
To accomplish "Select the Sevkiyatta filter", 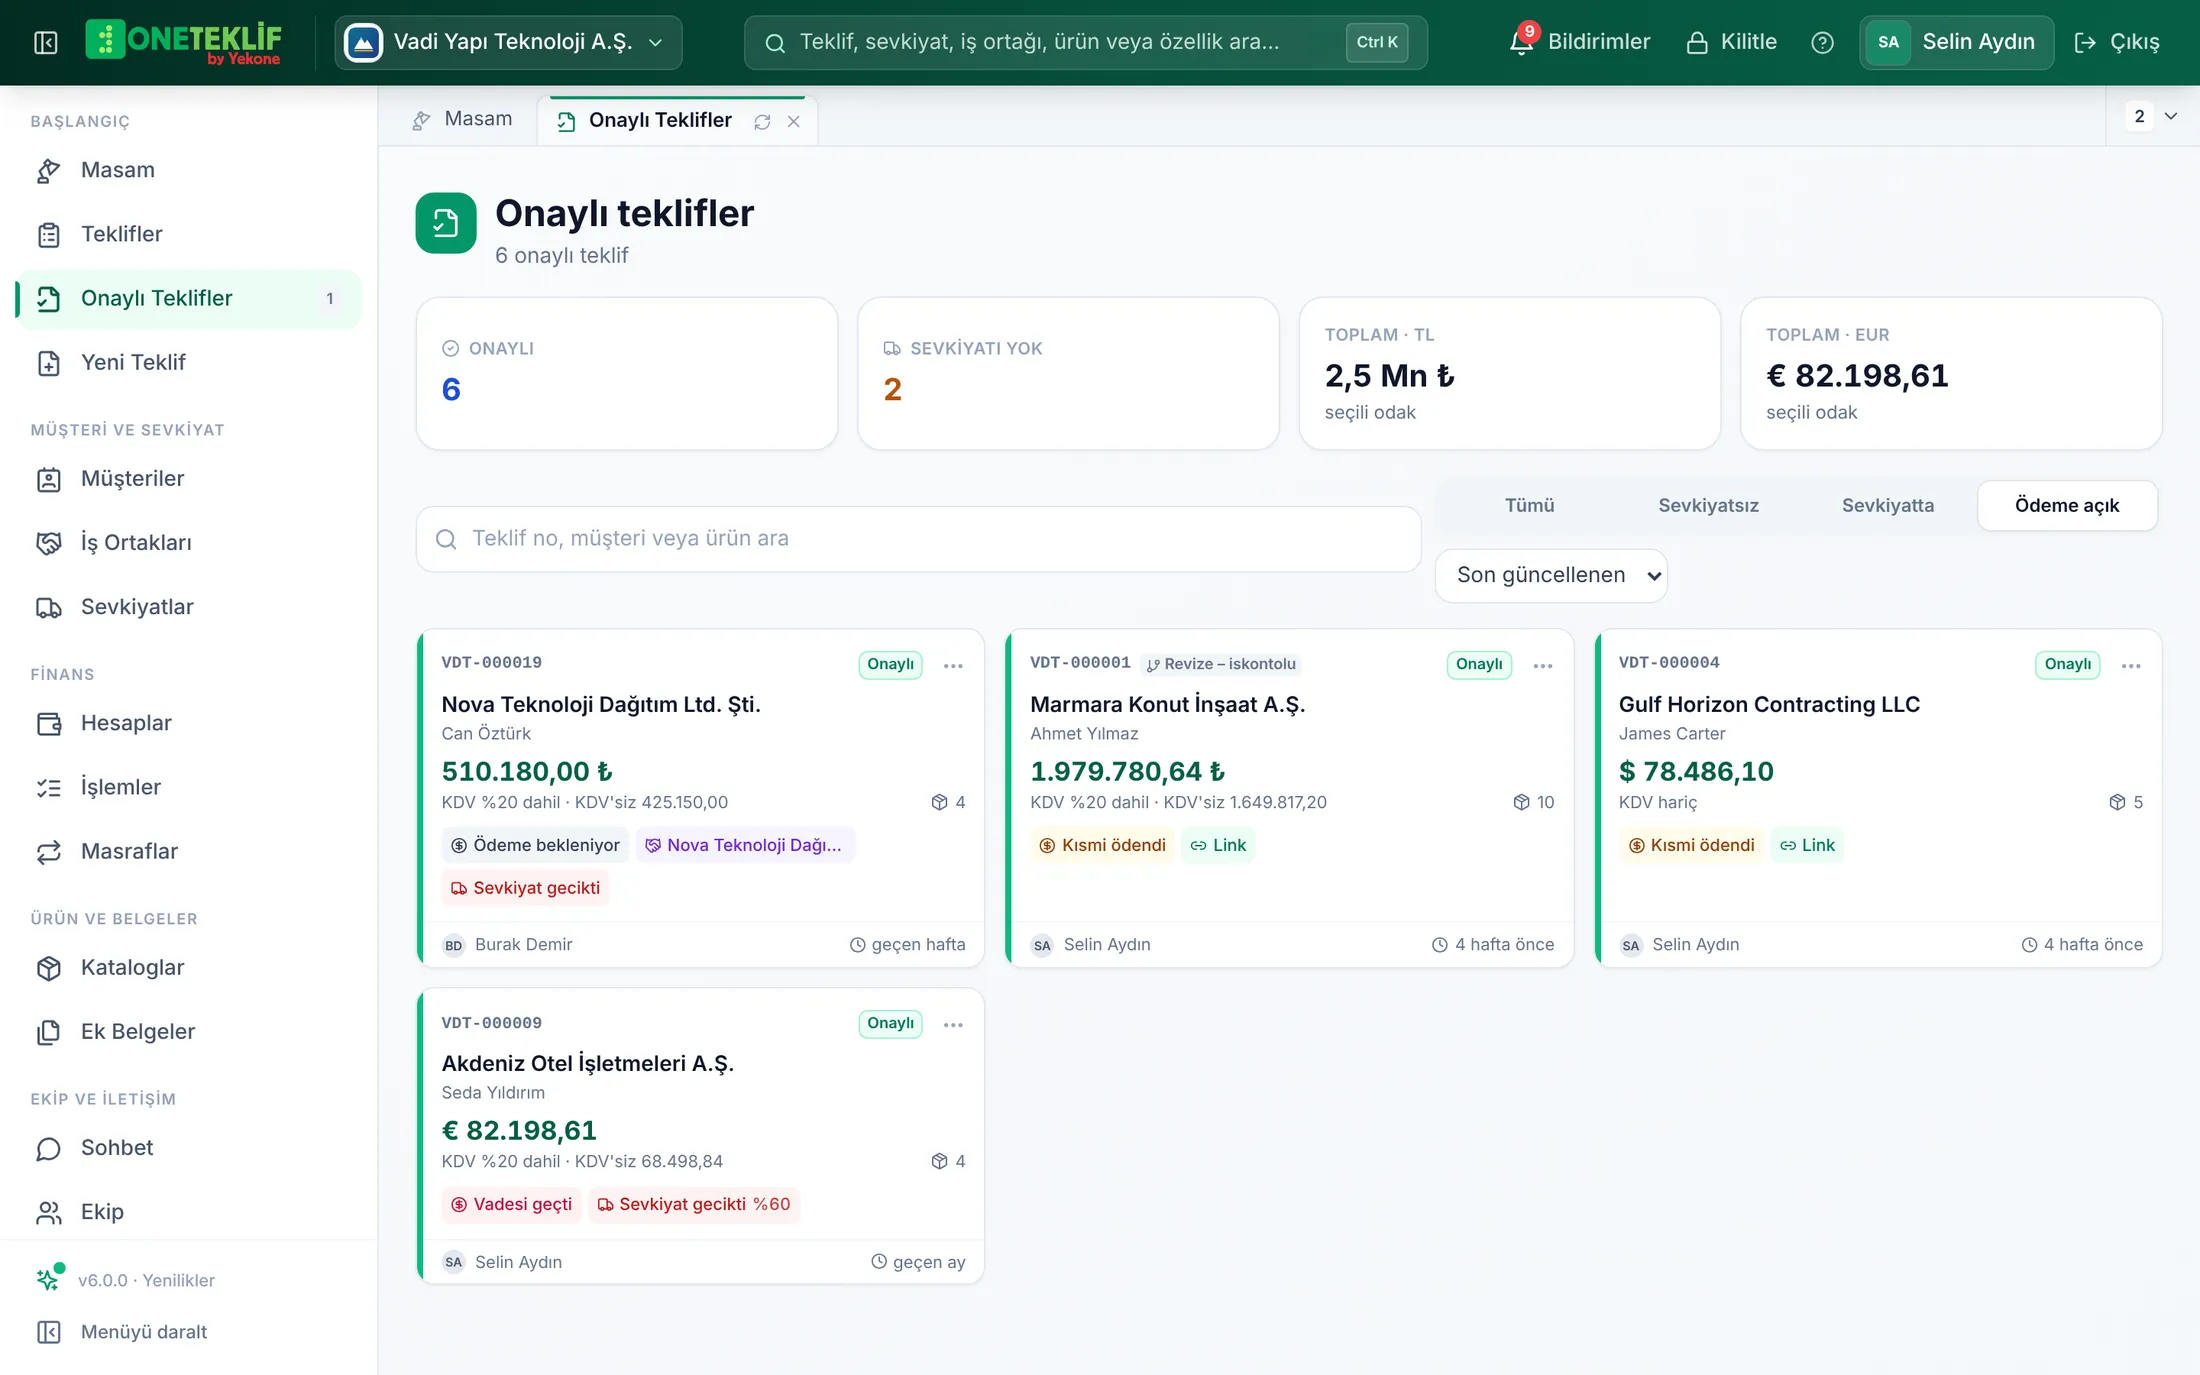I will [x=1887, y=505].
